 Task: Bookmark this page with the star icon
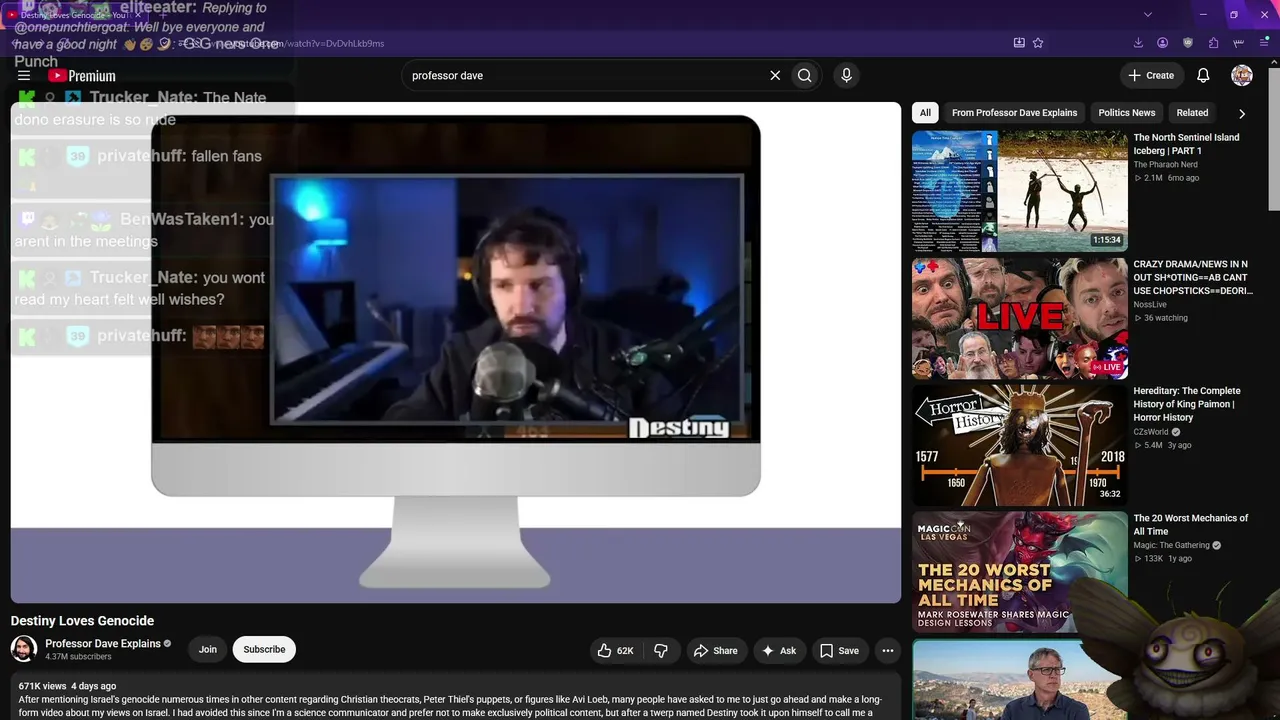point(1038,43)
